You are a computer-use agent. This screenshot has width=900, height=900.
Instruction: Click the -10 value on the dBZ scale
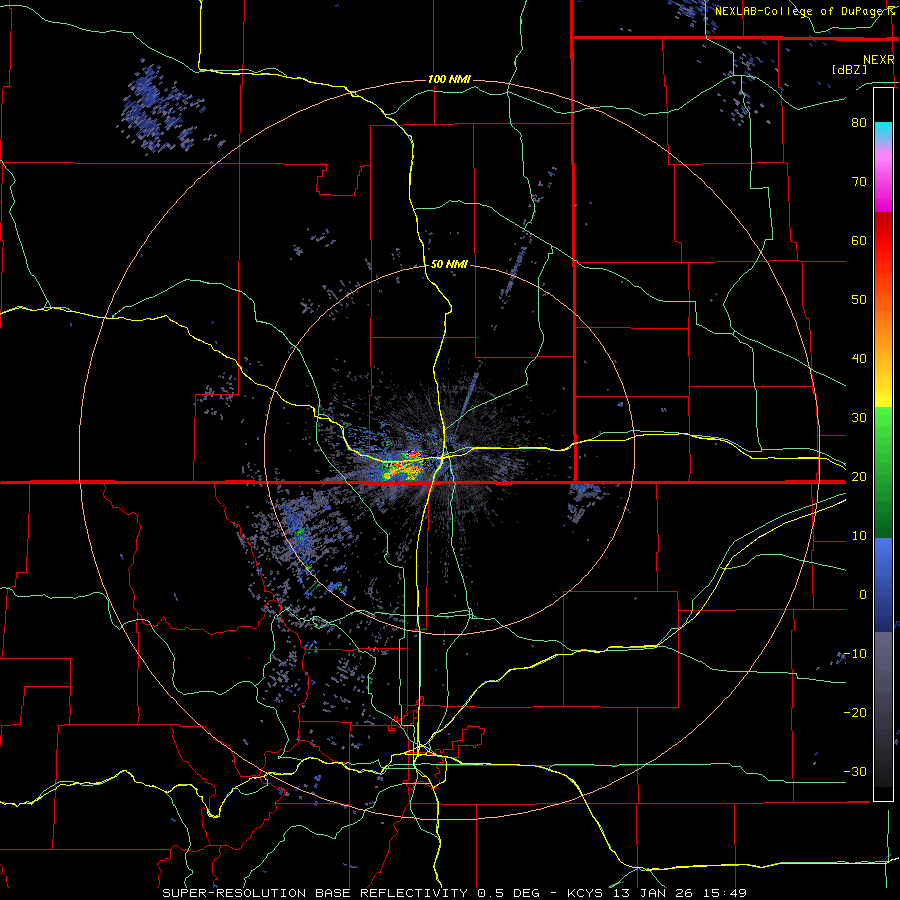[855, 654]
